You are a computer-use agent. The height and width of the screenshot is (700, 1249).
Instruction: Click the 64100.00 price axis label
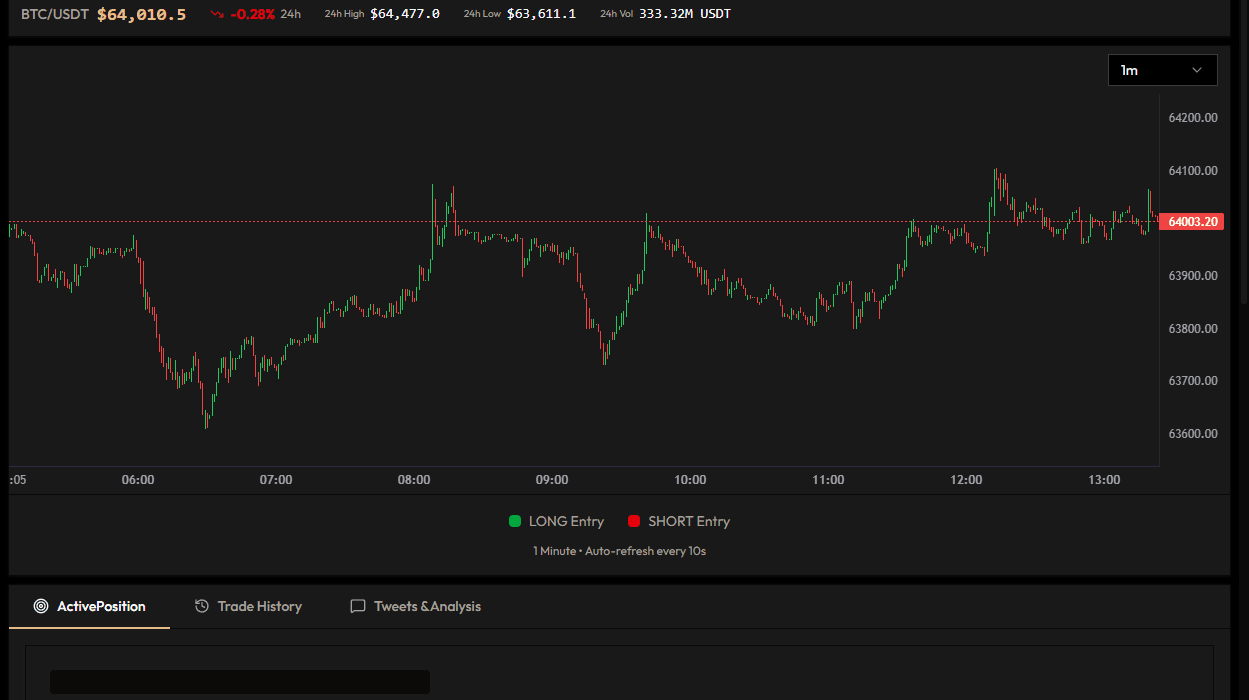pyautogui.click(x=1193, y=170)
